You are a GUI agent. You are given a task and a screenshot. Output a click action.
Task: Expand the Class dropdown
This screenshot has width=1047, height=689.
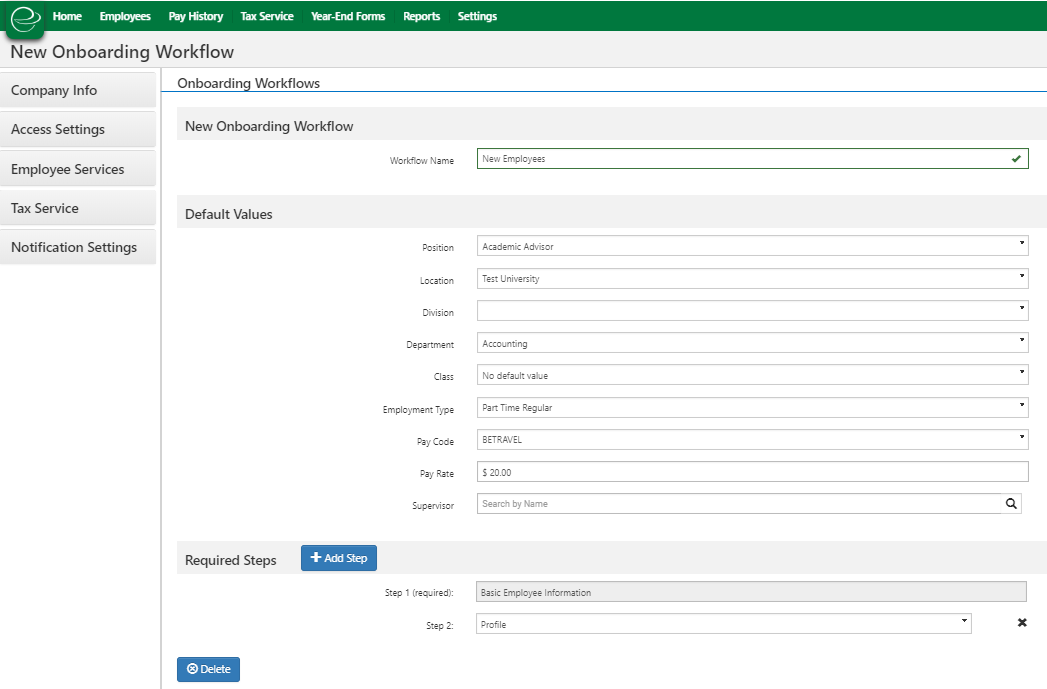click(x=753, y=375)
